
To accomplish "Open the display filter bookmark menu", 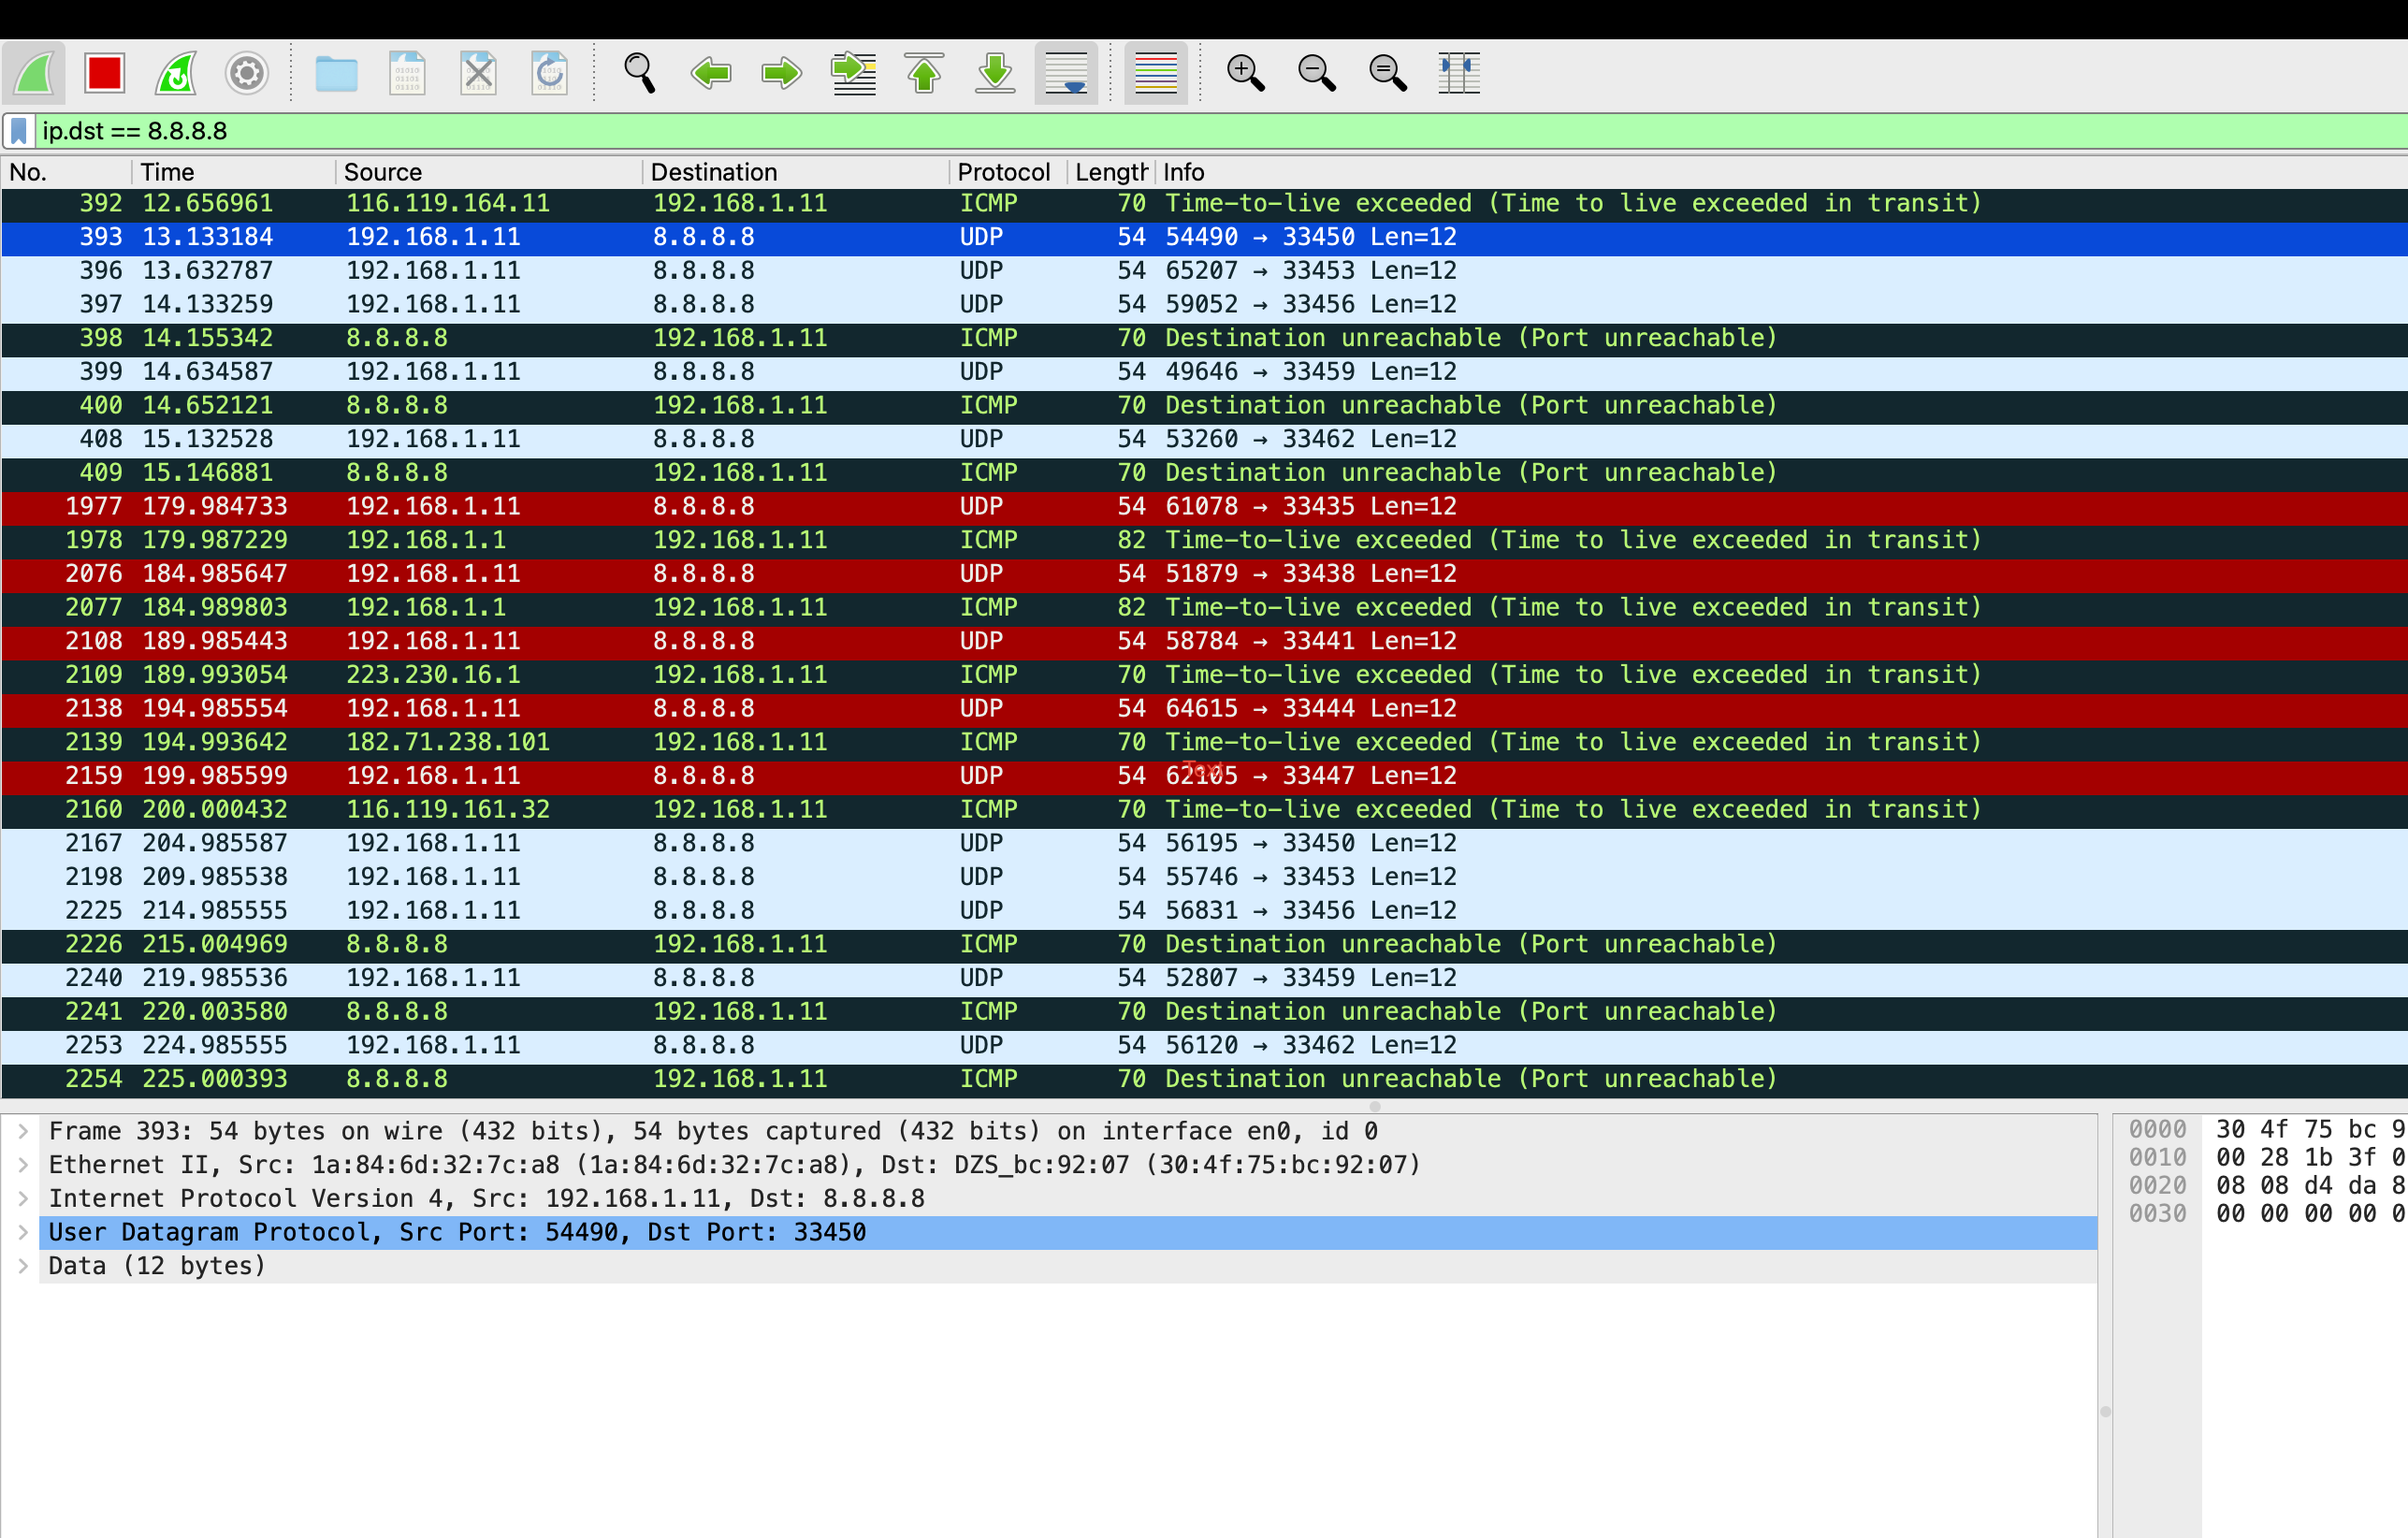I will [x=19, y=131].
